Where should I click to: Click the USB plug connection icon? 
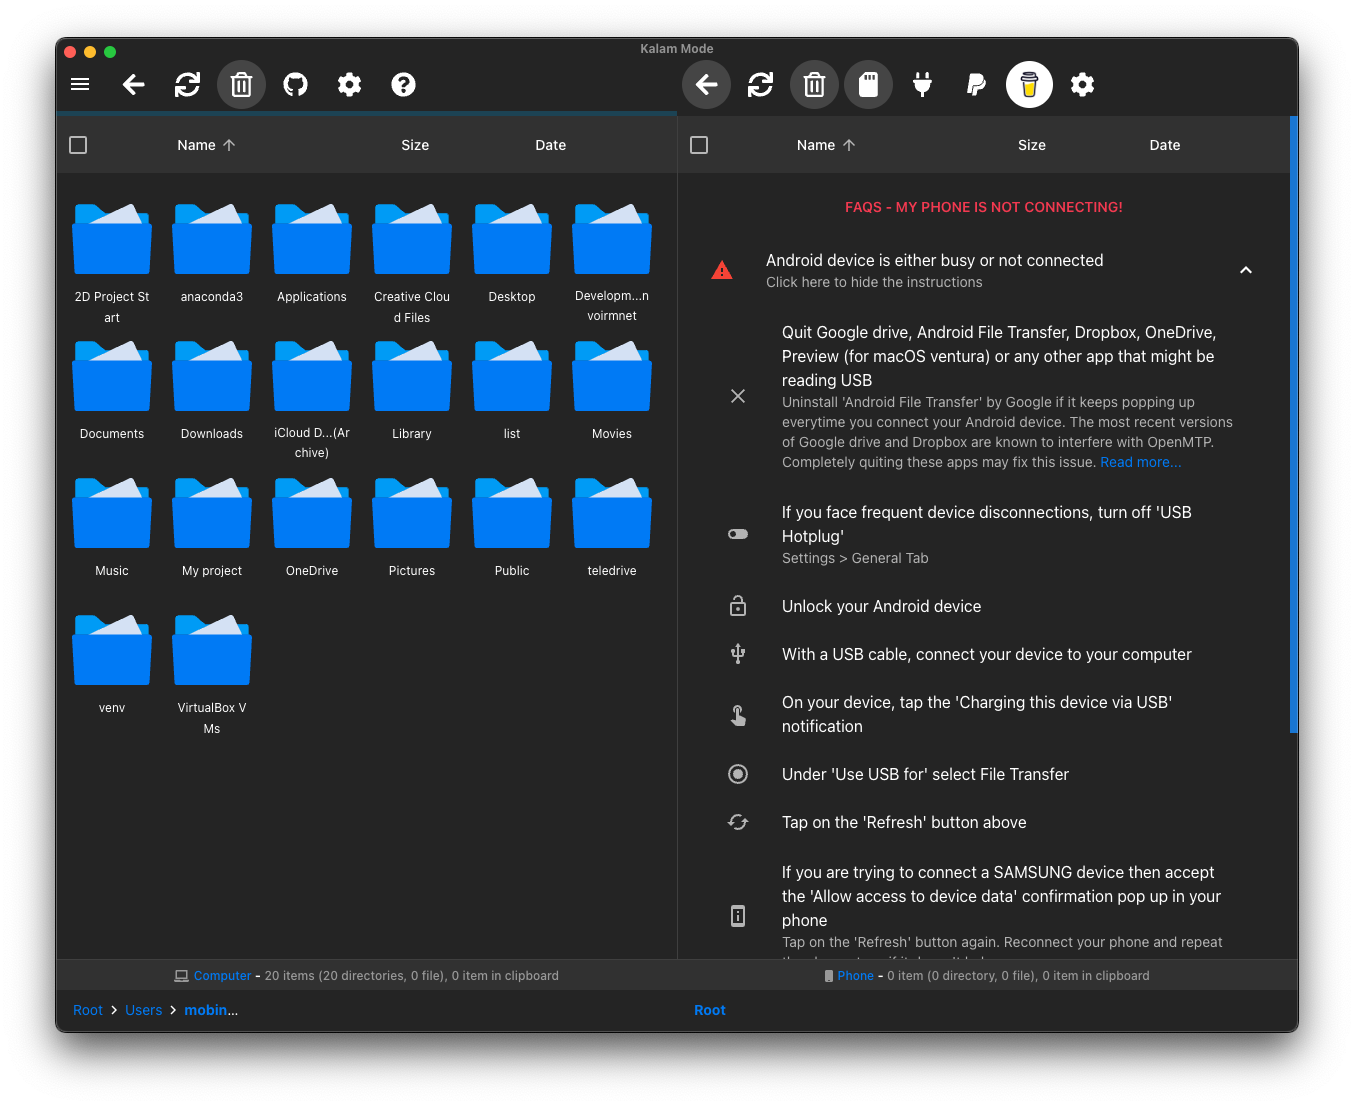(x=922, y=85)
